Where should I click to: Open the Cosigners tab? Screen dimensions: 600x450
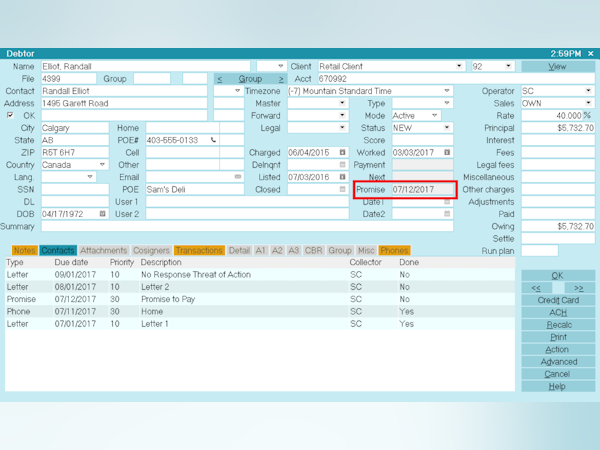[x=151, y=250]
